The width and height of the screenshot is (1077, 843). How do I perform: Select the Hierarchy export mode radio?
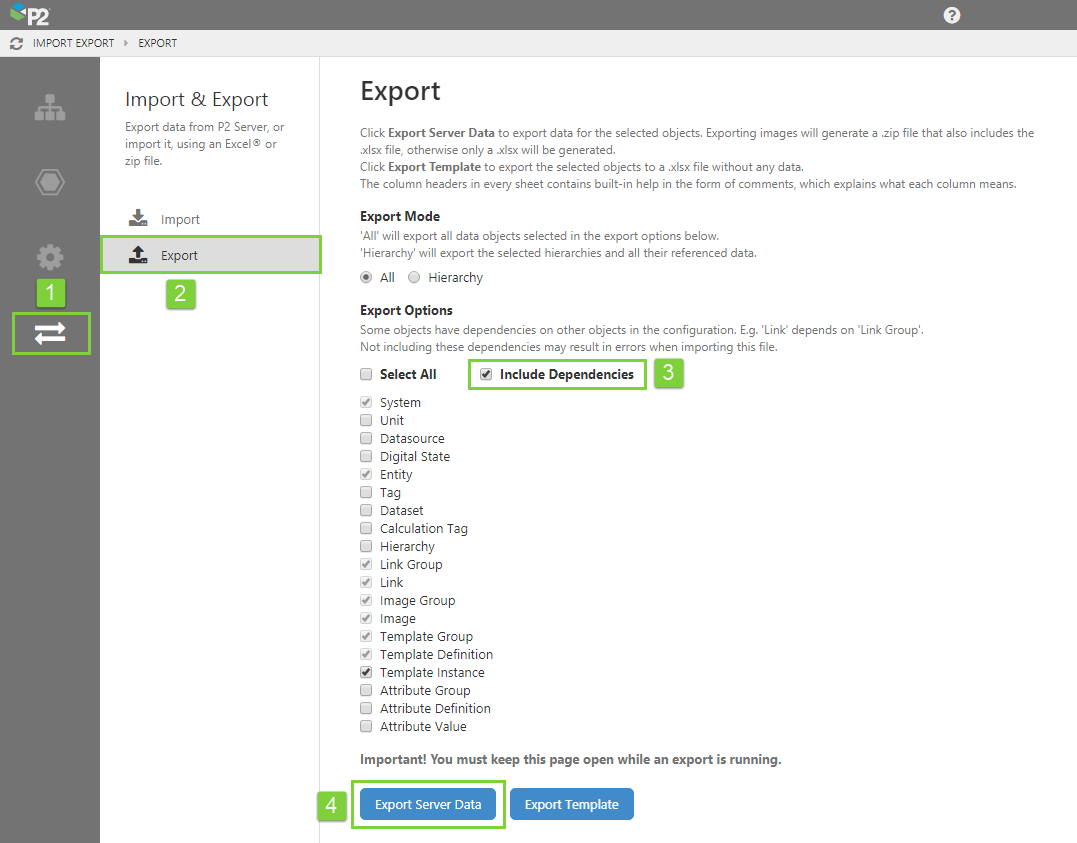coord(414,278)
